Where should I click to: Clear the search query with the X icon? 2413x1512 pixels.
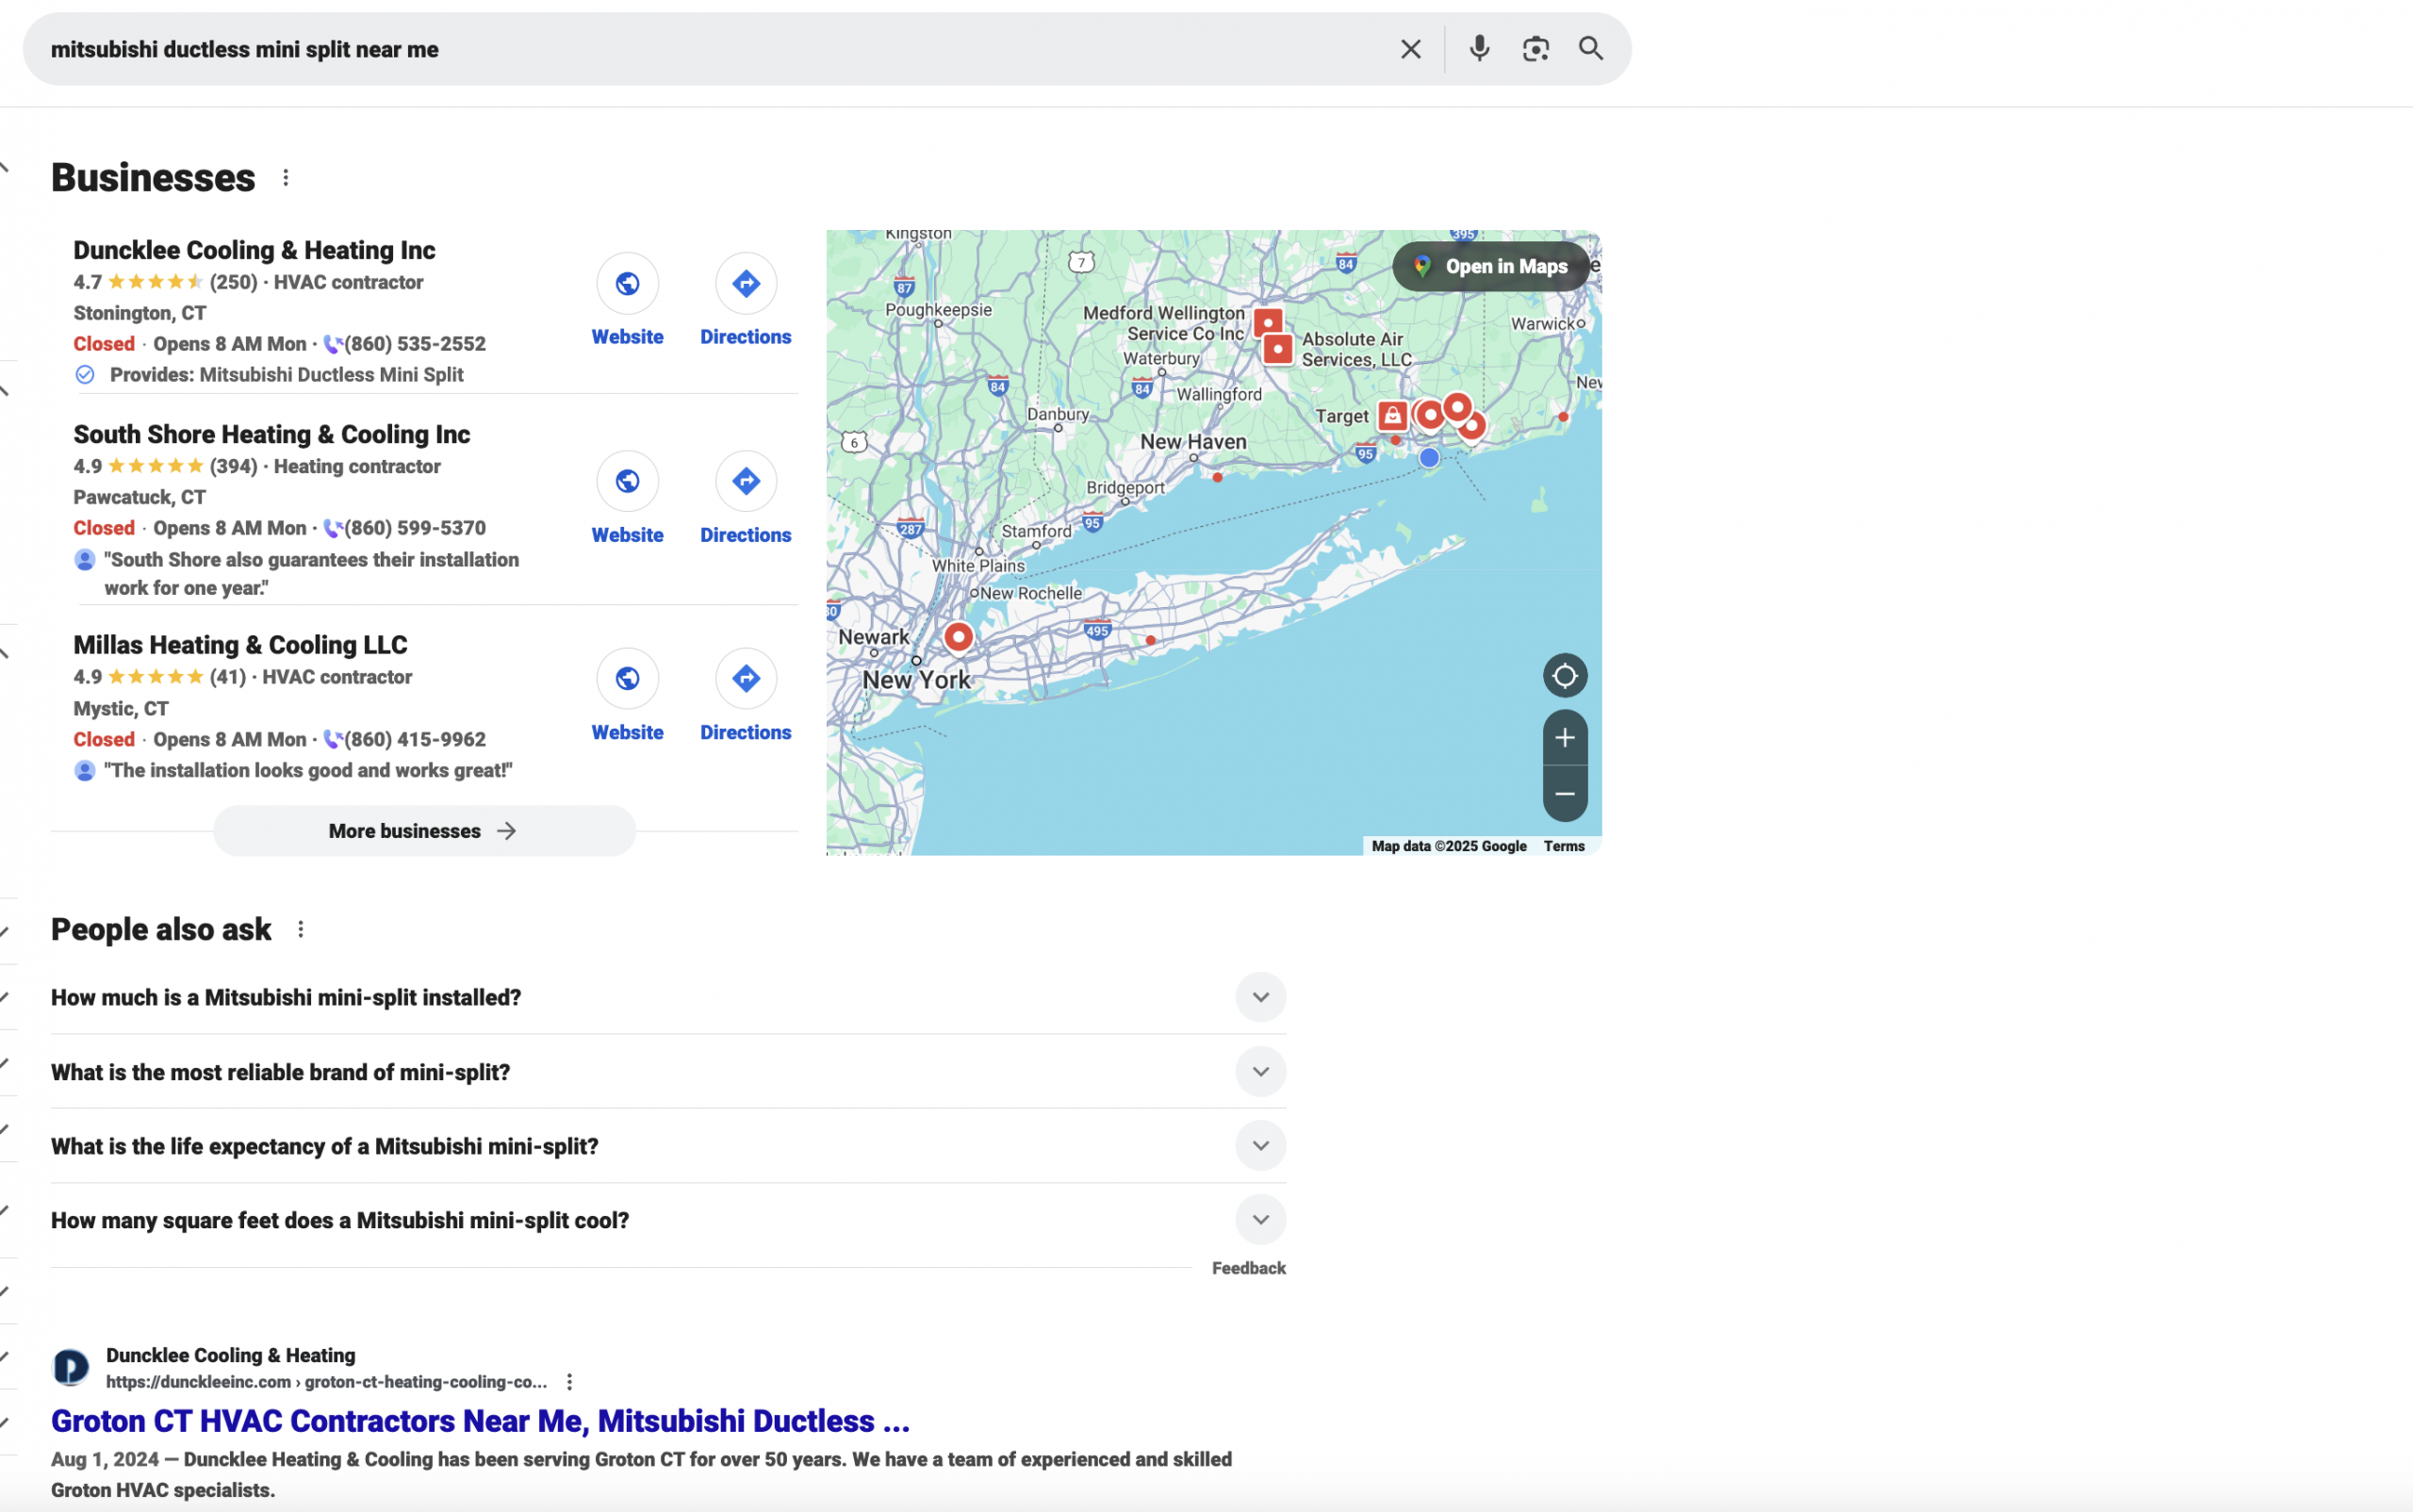[1410, 49]
